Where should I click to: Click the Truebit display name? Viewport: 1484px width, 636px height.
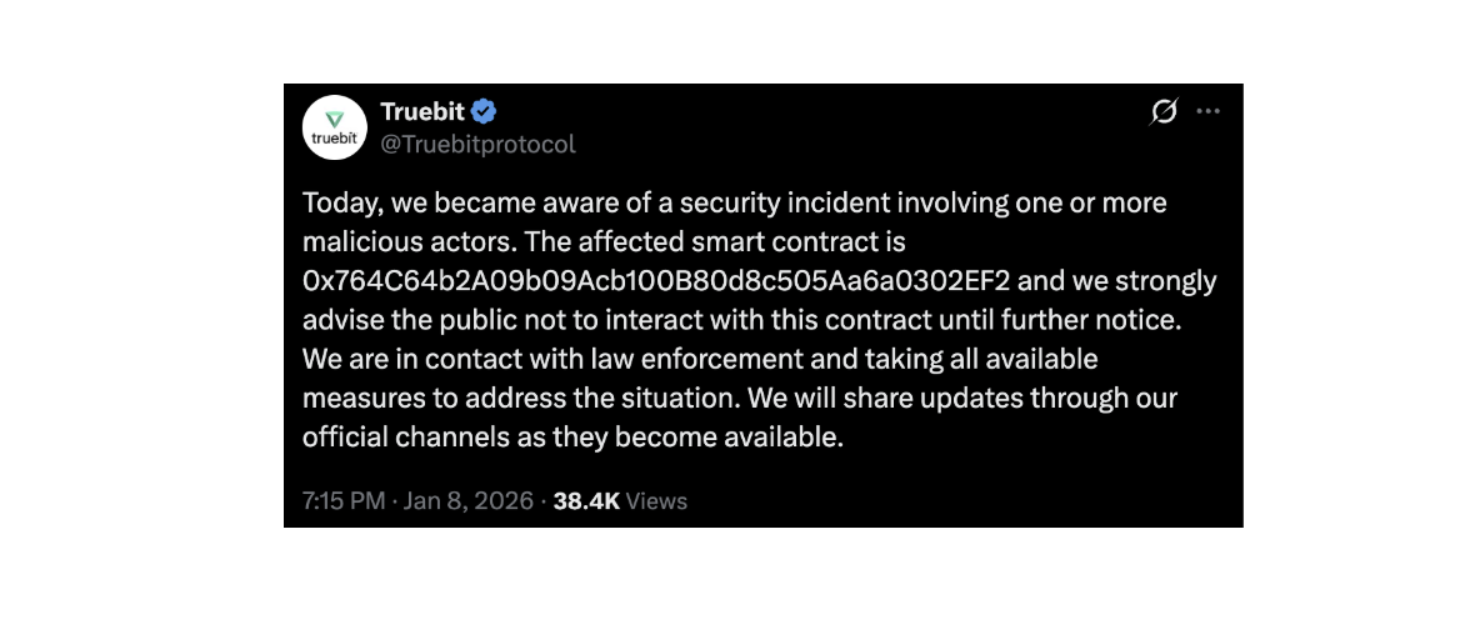421,112
